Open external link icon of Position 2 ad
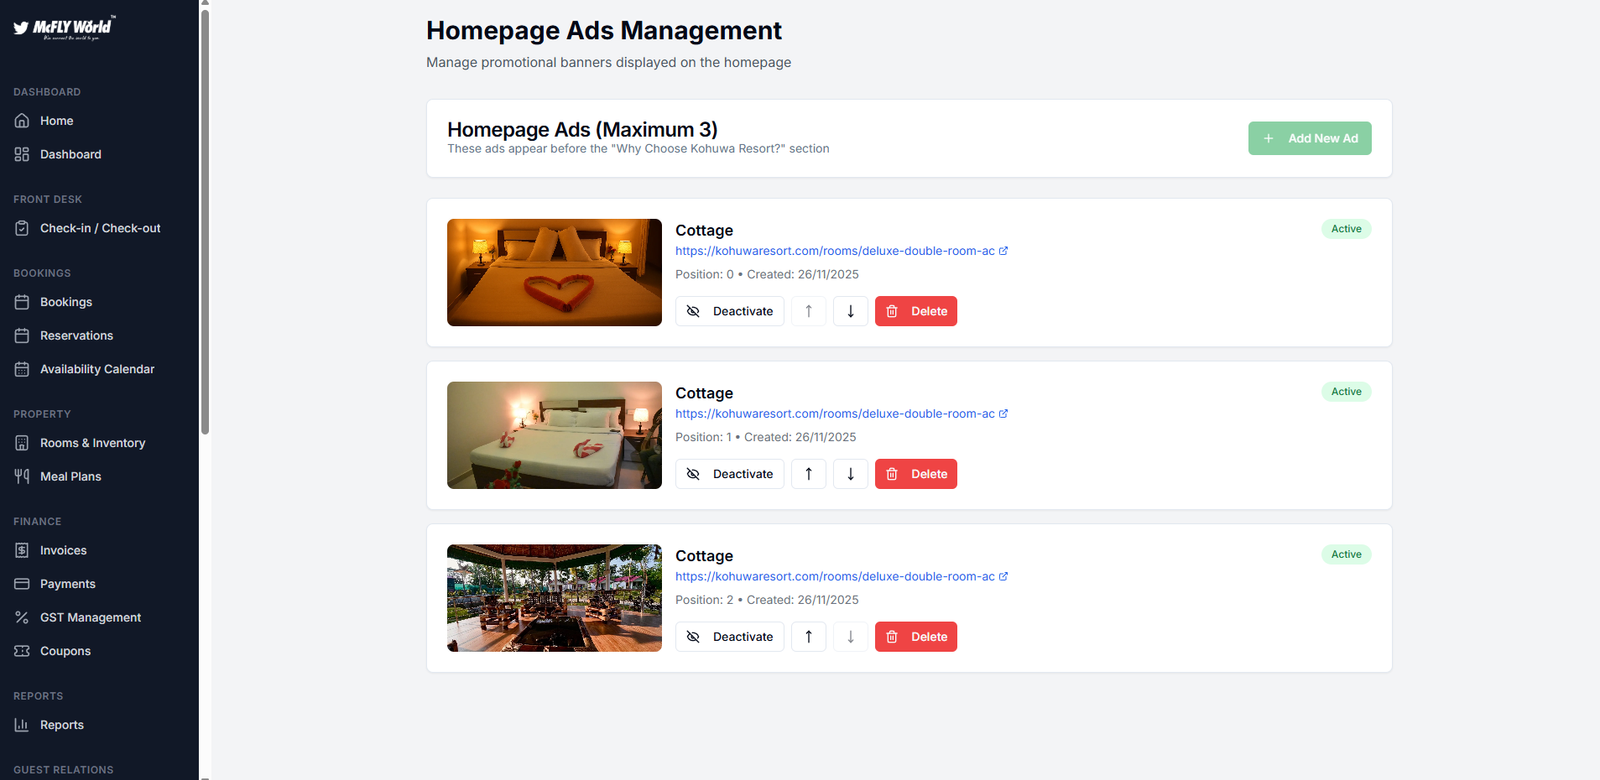Screen dimensions: 1600x780 [1004, 577]
